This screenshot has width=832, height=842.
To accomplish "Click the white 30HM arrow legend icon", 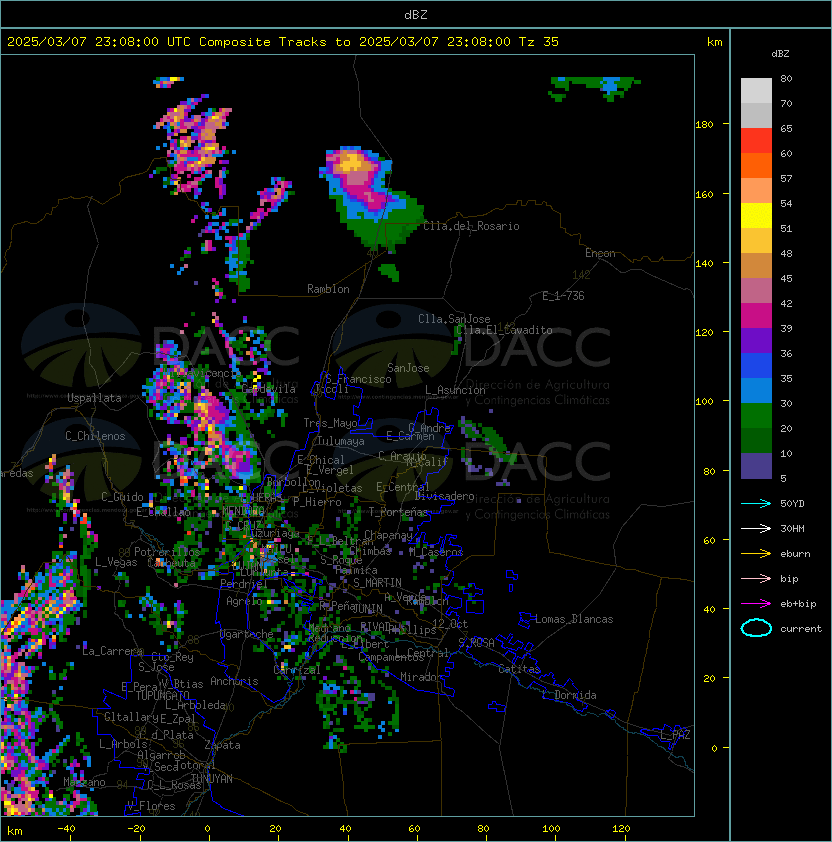I will [756, 529].
